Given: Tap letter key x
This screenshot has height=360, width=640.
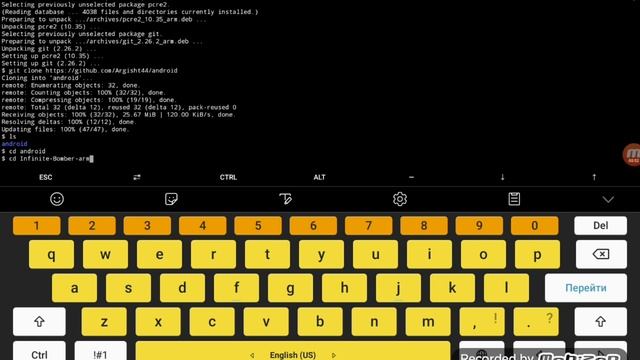Looking at the screenshot, I should click(x=158, y=322).
